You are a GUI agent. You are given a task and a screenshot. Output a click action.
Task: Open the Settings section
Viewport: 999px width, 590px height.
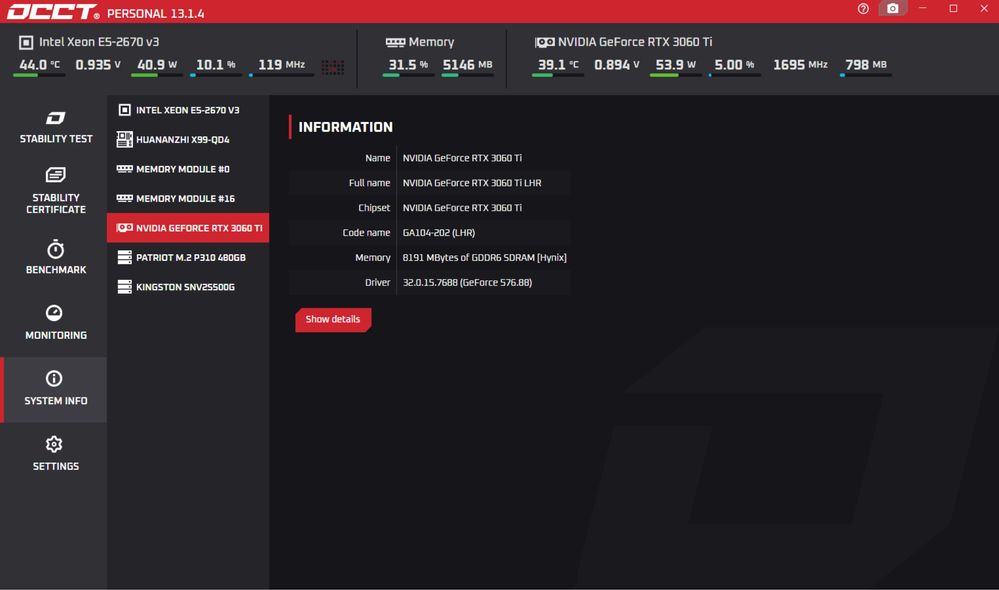pyautogui.click(x=55, y=454)
